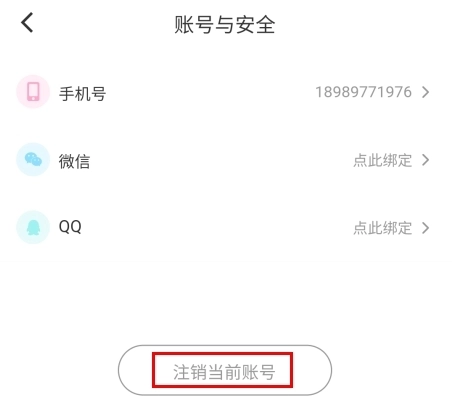Open the chevron in the QQ row
This screenshot has height=402, width=456.
pyautogui.click(x=425, y=228)
